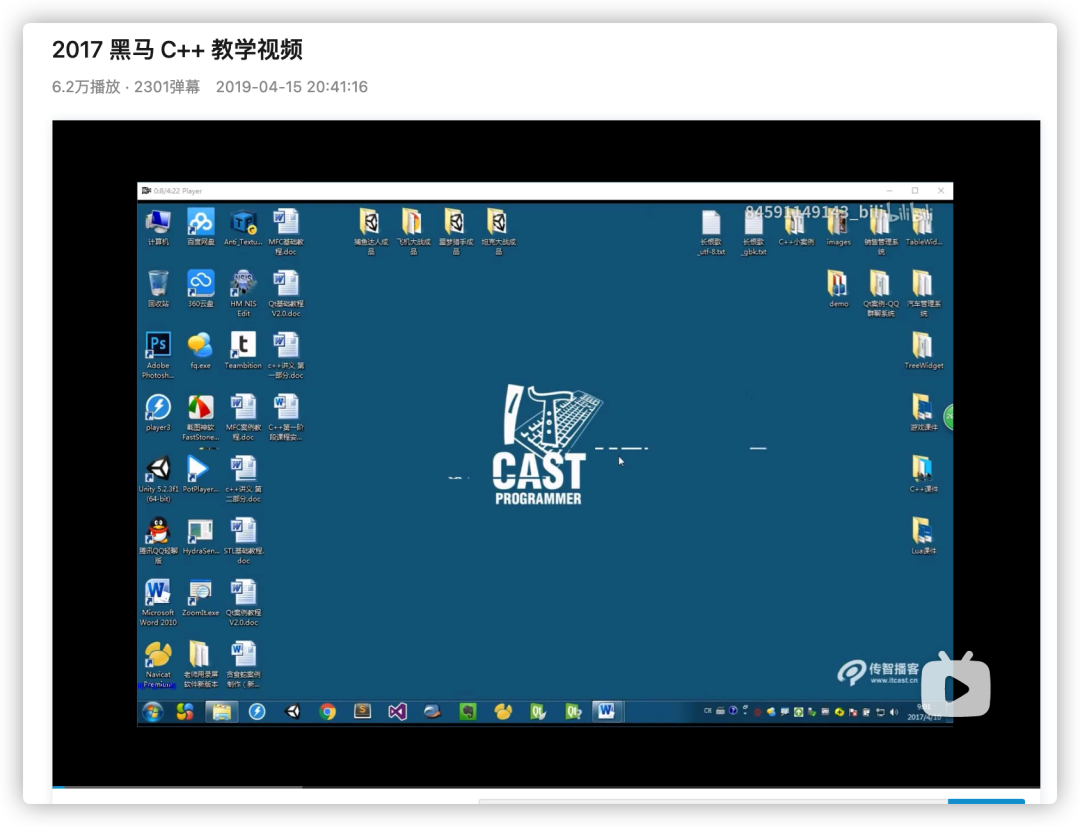Open Visual Studio from the taskbar
Image resolution: width=1080 pixels, height=827 pixels.
coord(398,711)
